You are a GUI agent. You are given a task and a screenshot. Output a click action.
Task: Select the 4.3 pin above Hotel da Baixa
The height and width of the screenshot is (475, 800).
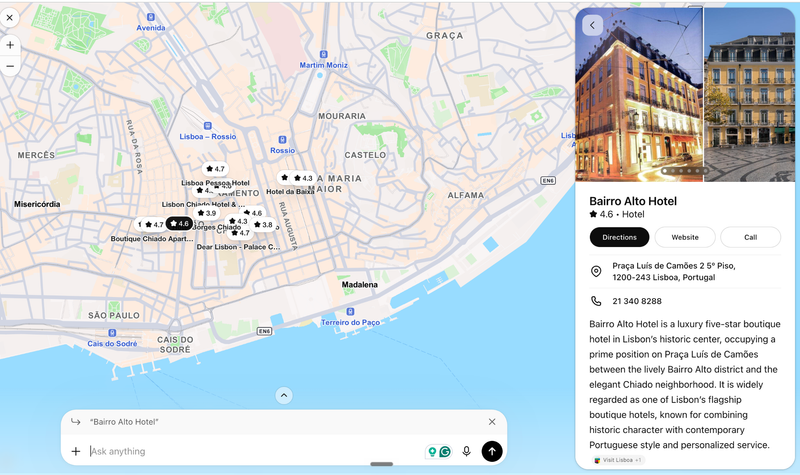[x=303, y=178]
